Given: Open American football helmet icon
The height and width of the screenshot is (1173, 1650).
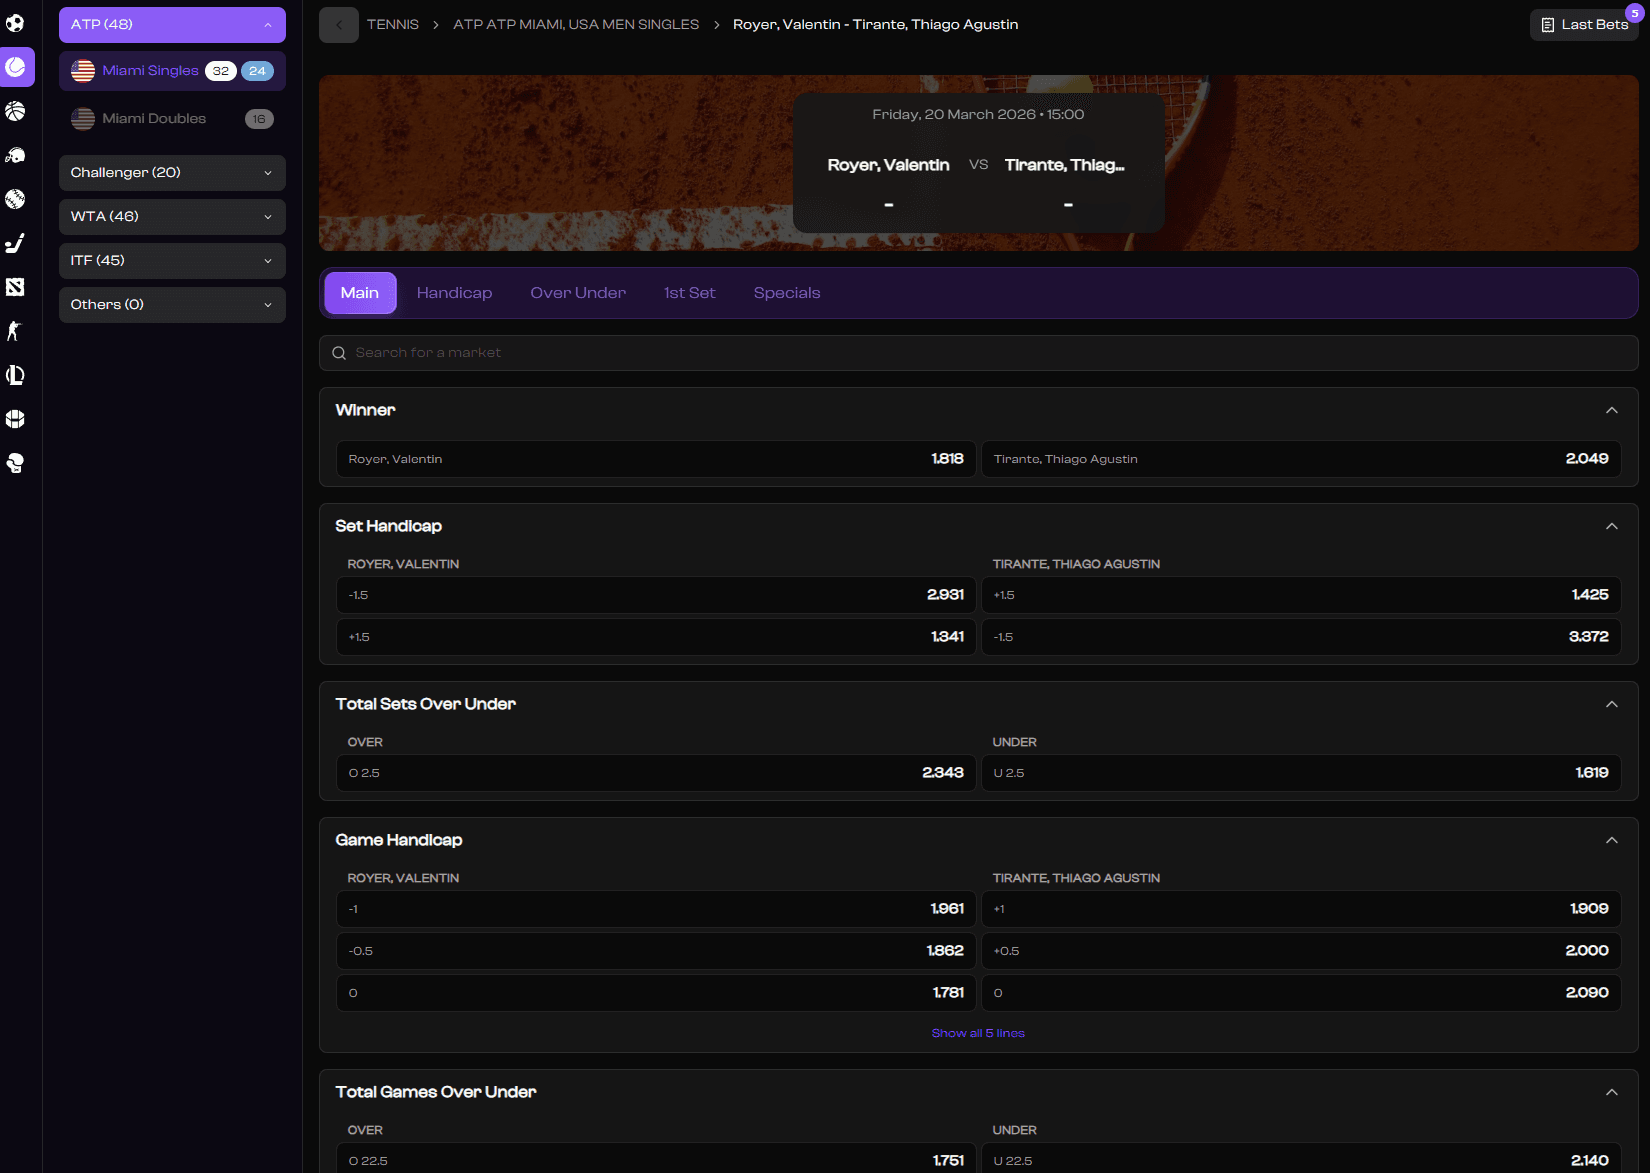Looking at the screenshot, I should 15,155.
